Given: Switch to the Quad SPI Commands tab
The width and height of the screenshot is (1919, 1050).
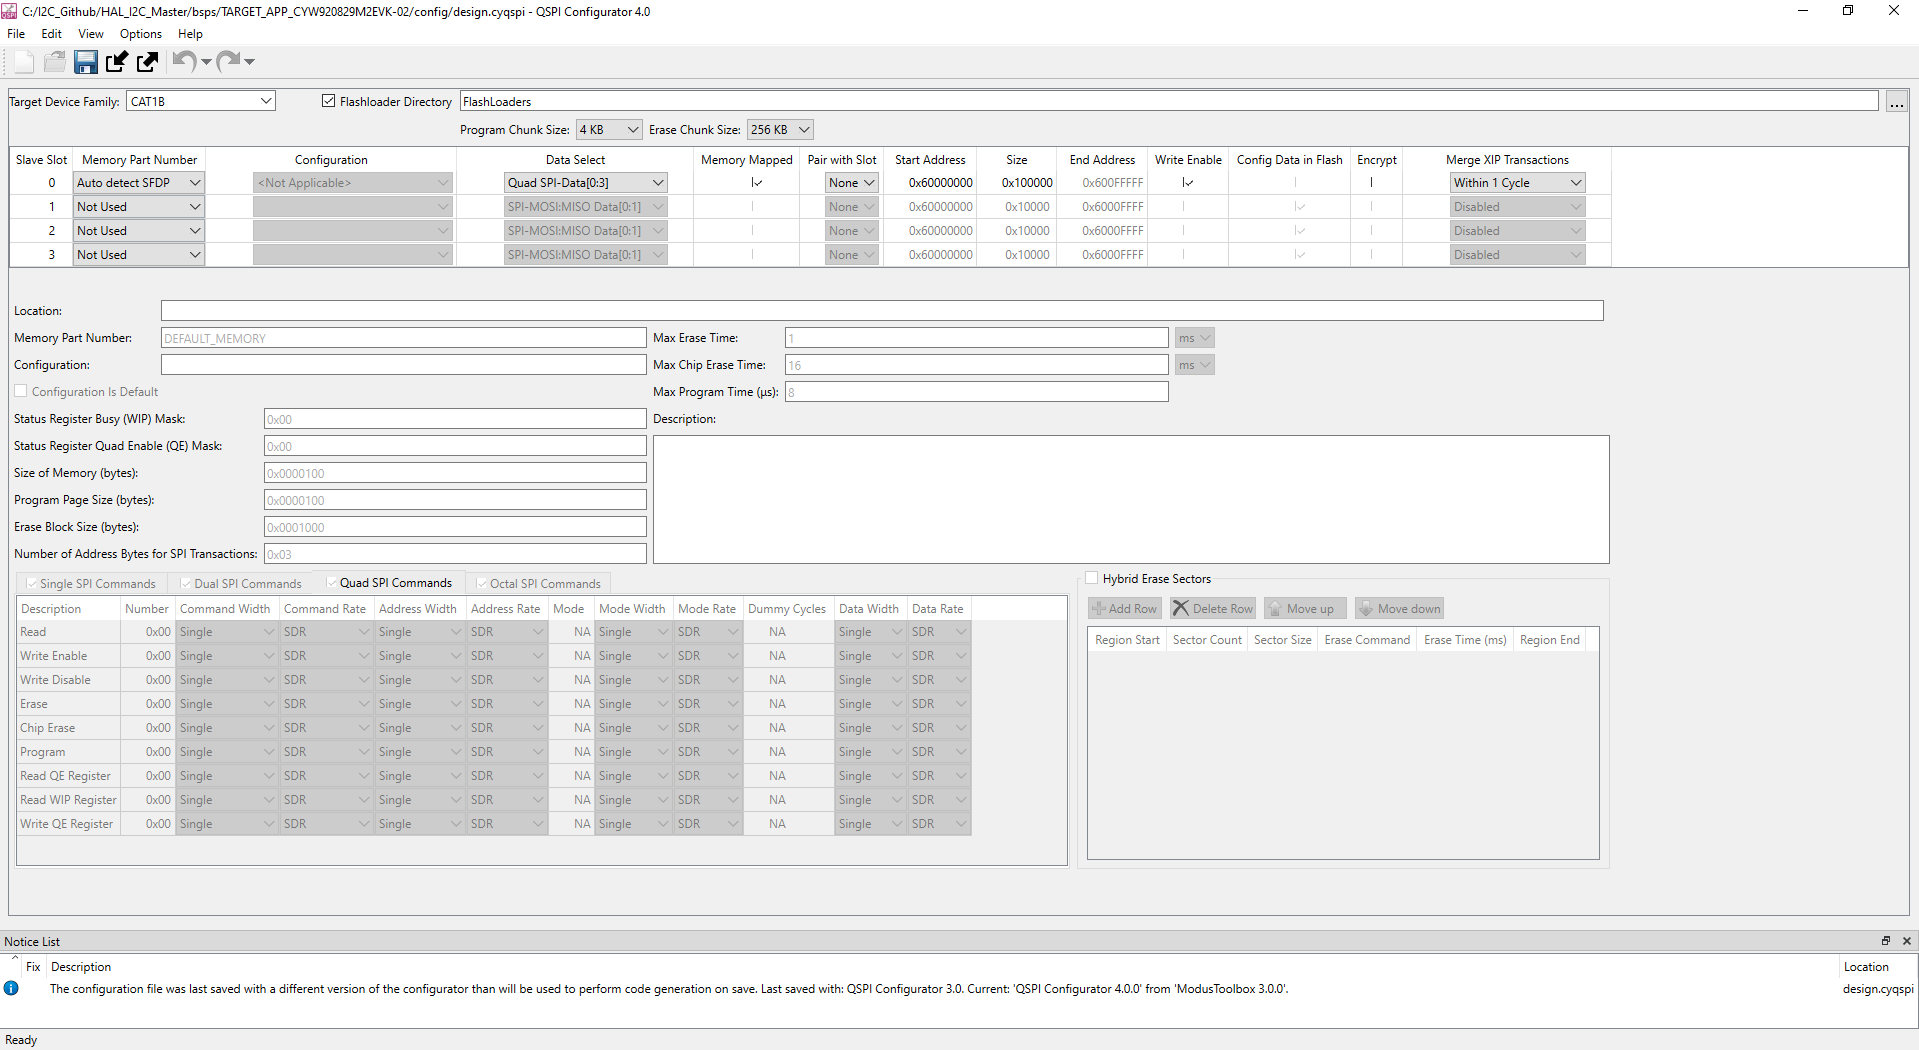Looking at the screenshot, I should coord(390,583).
